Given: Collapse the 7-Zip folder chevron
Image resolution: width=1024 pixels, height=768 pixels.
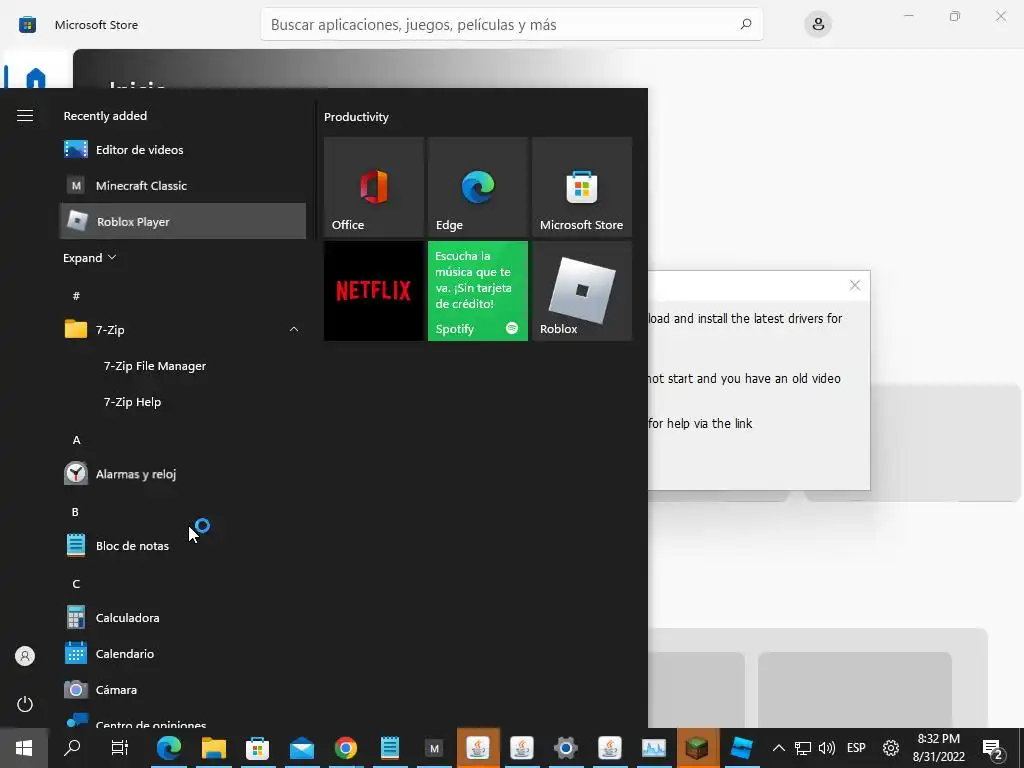Looking at the screenshot, I should tap(294, 330).
